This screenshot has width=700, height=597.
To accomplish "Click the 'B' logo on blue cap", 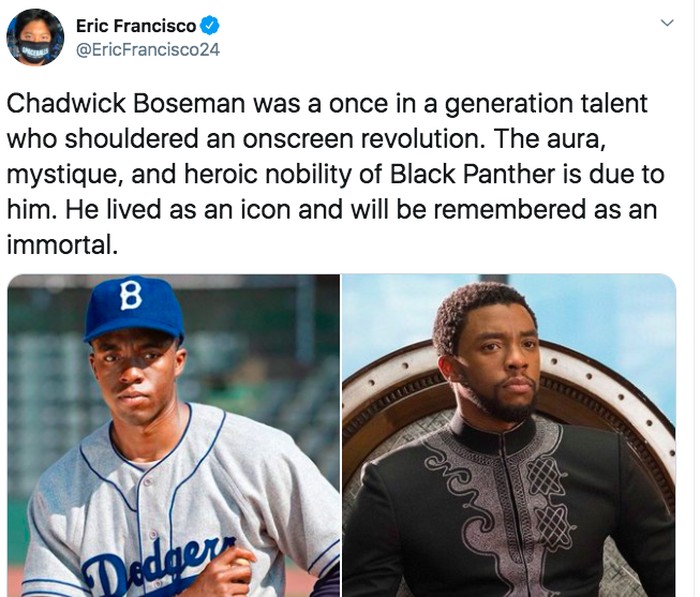I will tap(131, 294).
